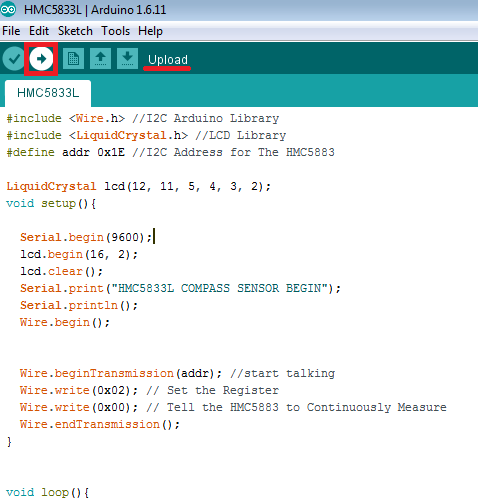Open the File menu
Image resolution: width=478 pixels, height=503 pixels.
pyautogui.click(x=11, y=31)
